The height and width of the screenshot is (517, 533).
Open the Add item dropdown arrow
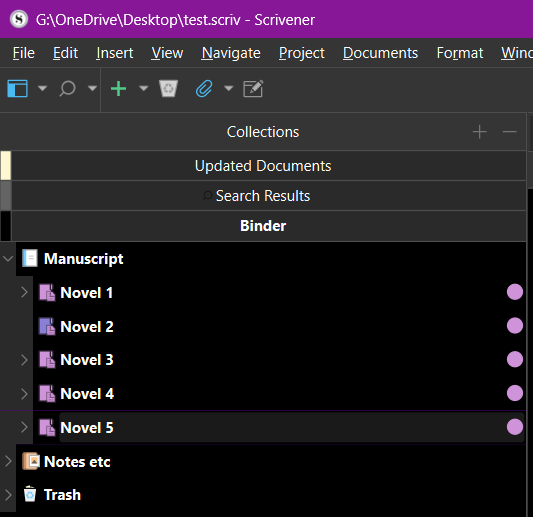click(143, 88)
